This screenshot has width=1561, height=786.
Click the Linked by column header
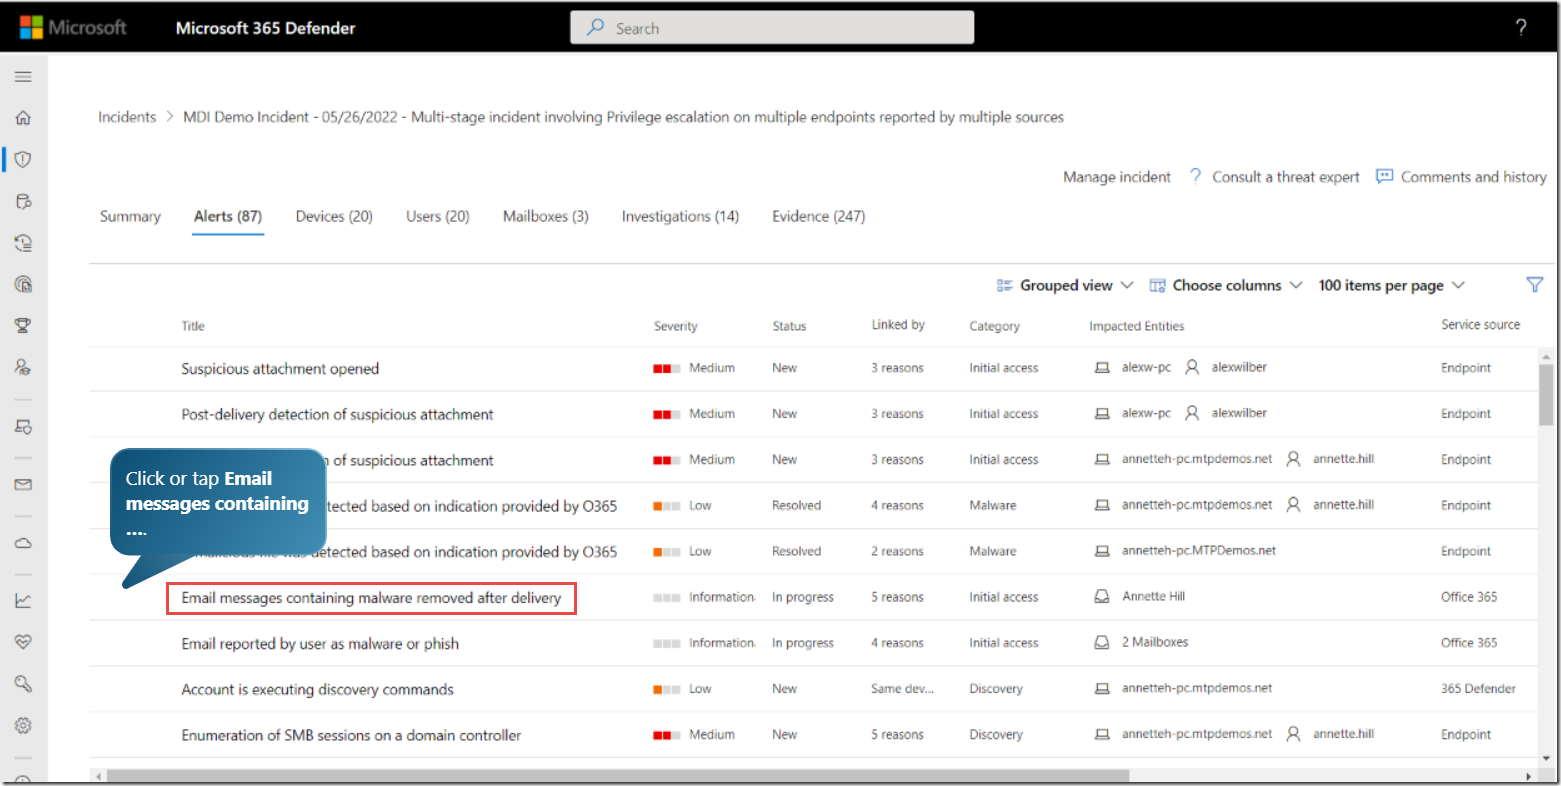(898, 325)
